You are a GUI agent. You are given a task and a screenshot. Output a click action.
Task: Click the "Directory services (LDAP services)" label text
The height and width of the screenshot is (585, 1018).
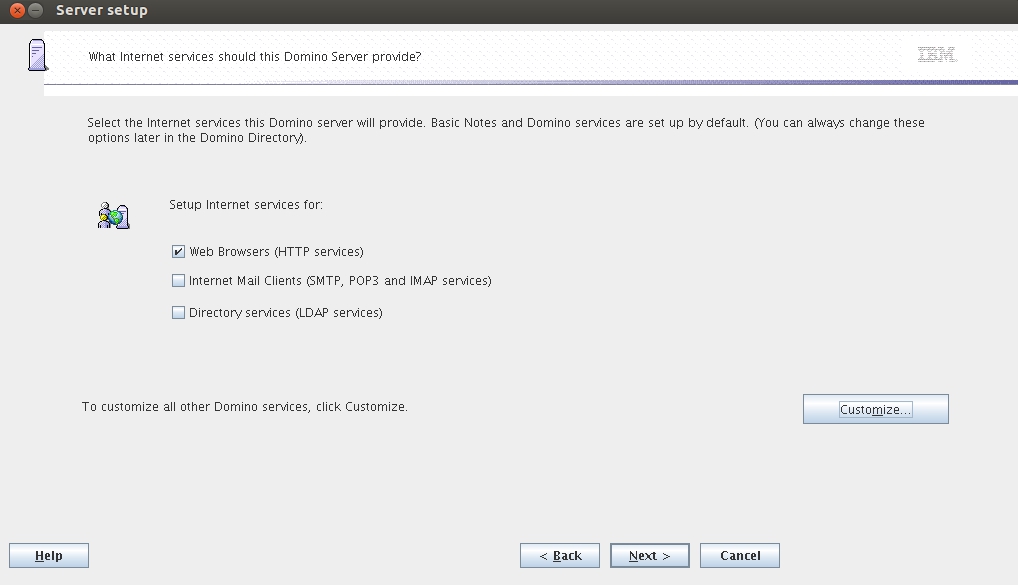click(x=285, y=313)
